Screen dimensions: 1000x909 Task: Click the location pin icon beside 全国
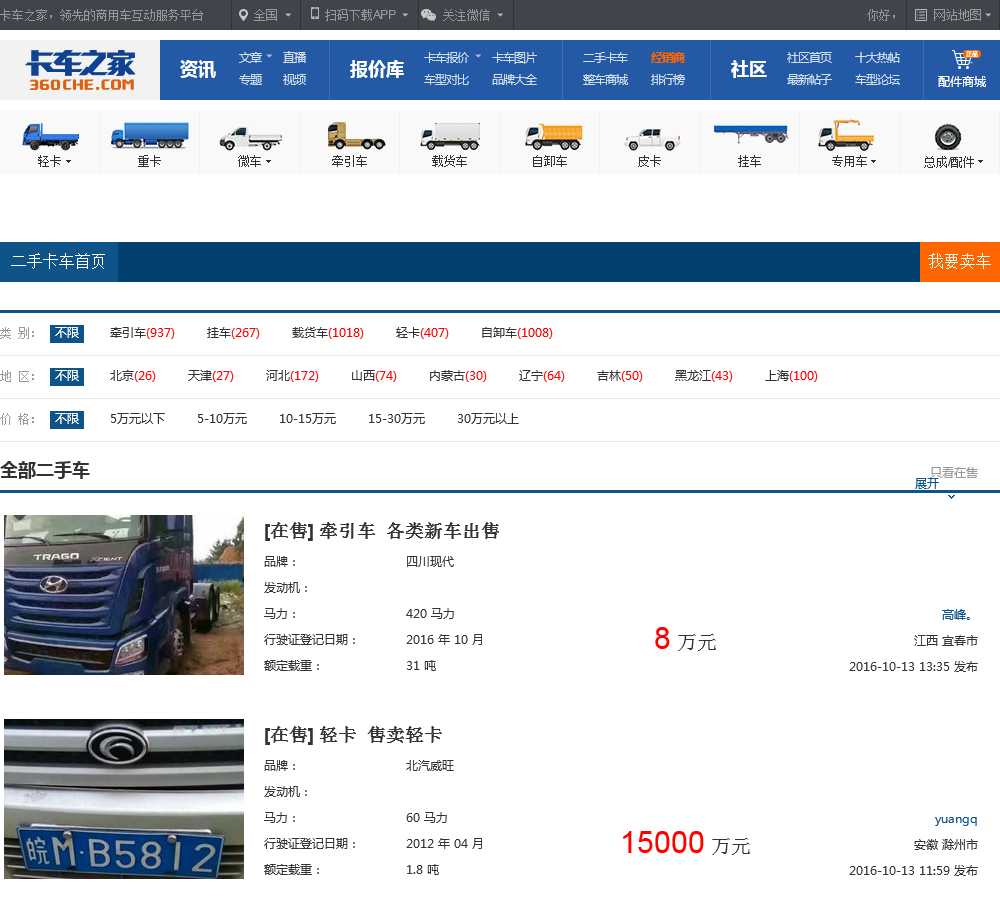(x=243, y=15)
